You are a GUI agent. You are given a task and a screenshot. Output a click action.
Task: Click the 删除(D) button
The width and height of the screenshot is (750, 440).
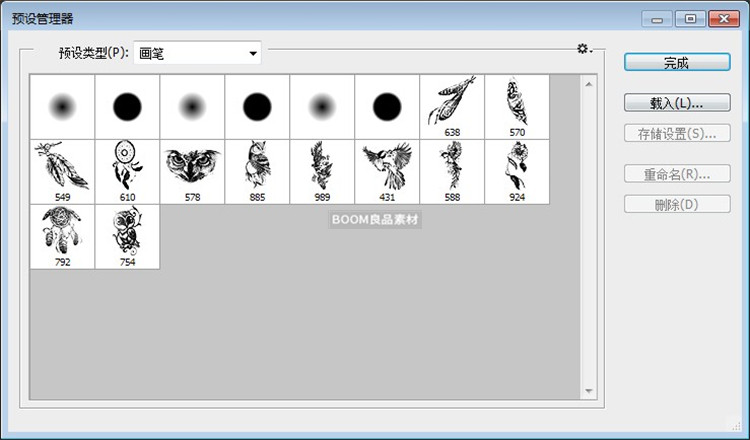coord(676,204)
